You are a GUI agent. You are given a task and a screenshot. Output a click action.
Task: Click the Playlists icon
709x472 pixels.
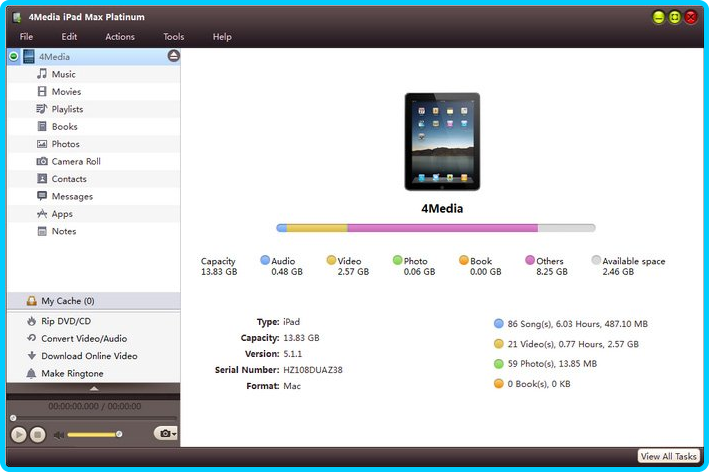(x=42, y=109)
